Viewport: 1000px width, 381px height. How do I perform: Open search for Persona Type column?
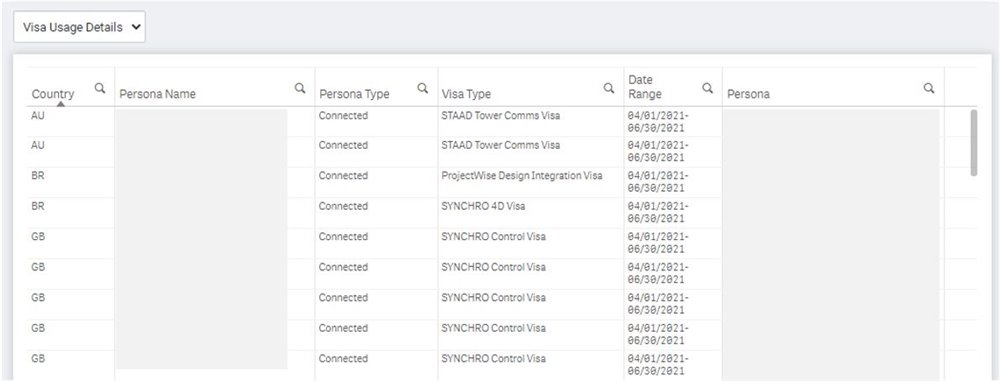[422, 88]
